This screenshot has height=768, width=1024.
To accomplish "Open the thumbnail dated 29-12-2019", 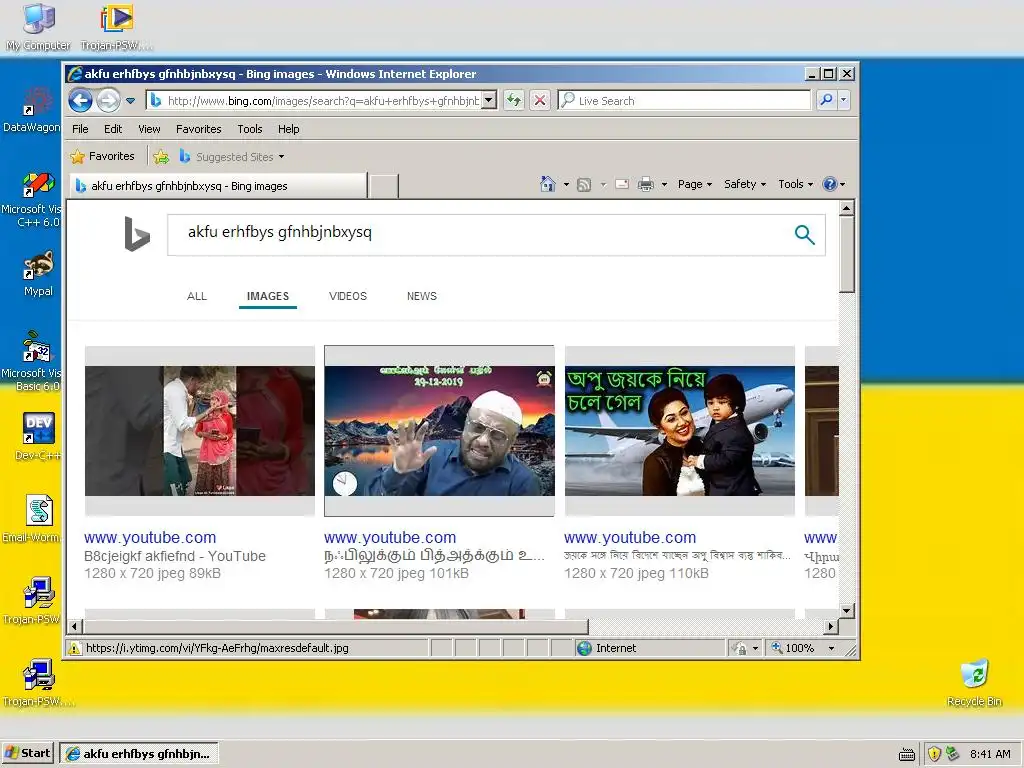I will pyautogui.click(x=440, y=431).
